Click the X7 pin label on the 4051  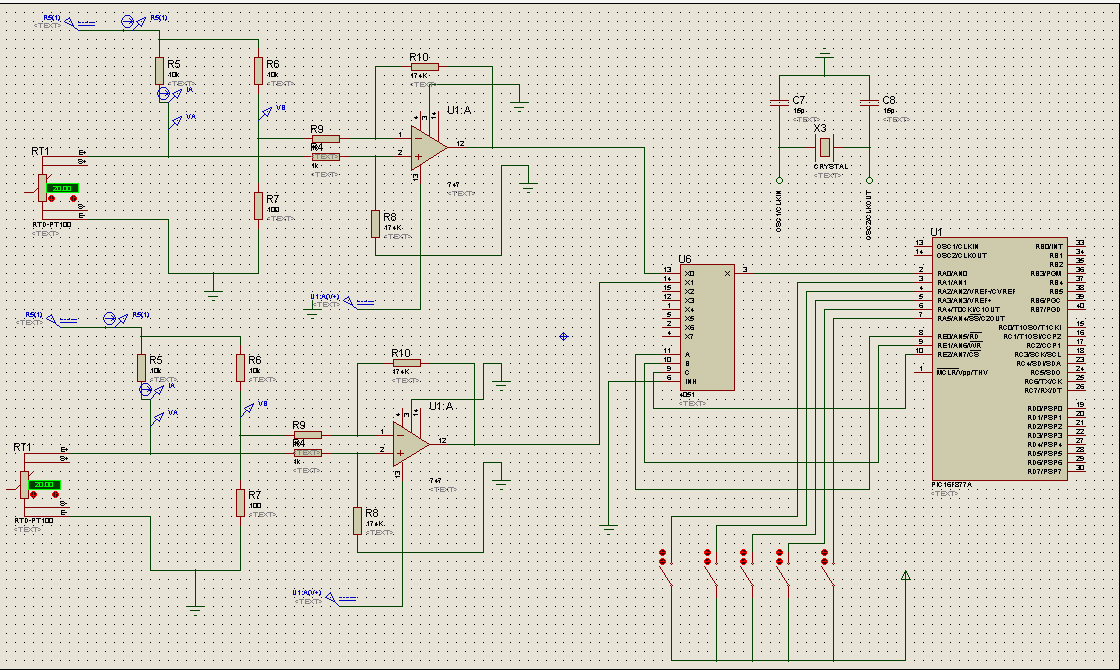689,336
